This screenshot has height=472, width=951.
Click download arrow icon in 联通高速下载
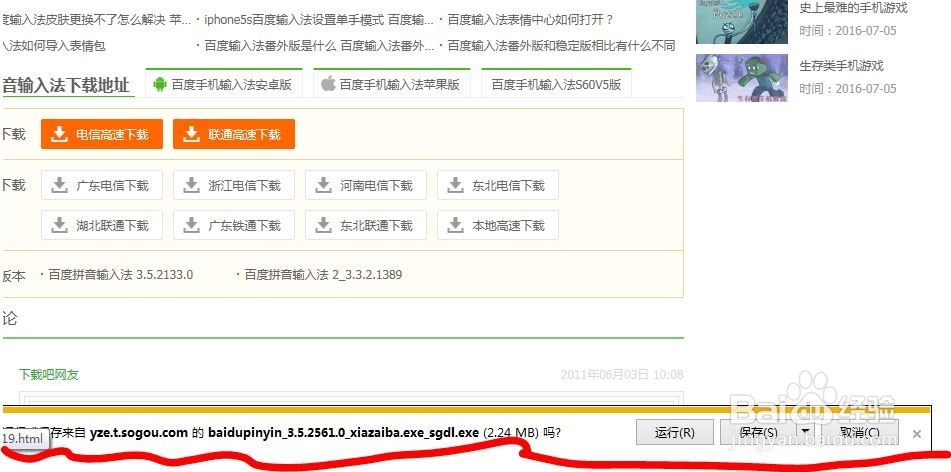pos(192,133)
